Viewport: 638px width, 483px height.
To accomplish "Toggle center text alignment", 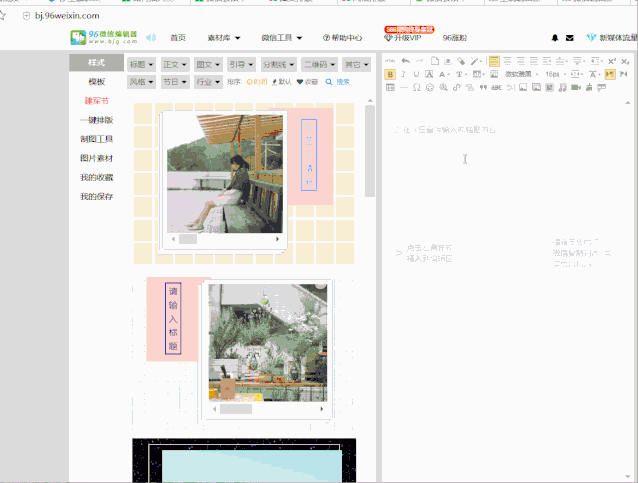I will click(507, 61).
